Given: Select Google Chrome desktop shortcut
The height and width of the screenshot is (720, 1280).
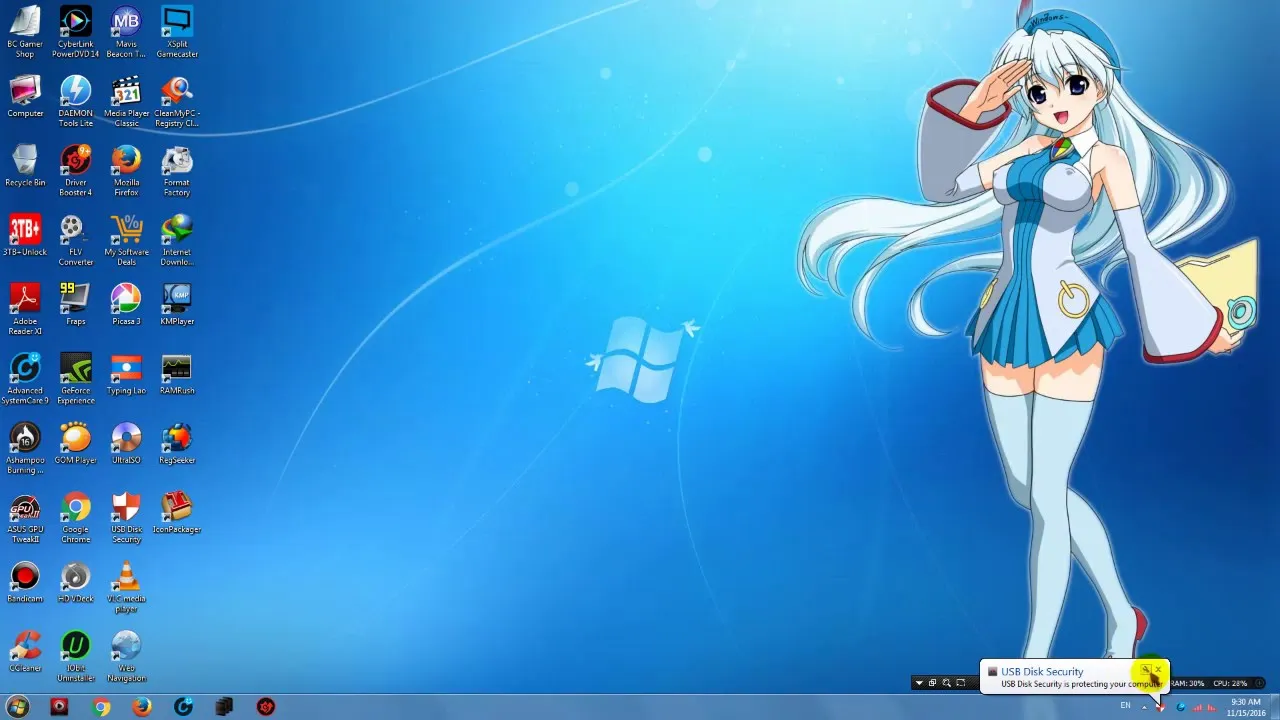Looking at the screenshot, I should tap(76, 517).
